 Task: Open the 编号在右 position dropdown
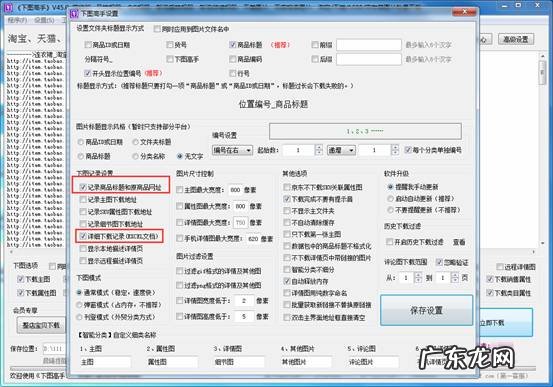click(232, 150)
